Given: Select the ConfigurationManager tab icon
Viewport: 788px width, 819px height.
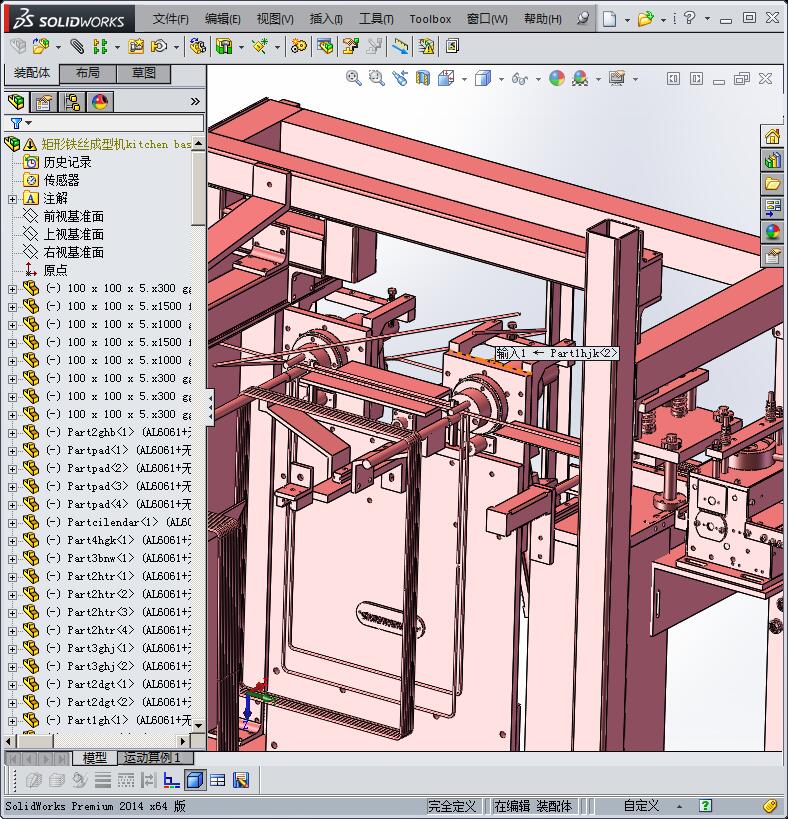Looking at the screenshot, I should [x=72, y=102].
